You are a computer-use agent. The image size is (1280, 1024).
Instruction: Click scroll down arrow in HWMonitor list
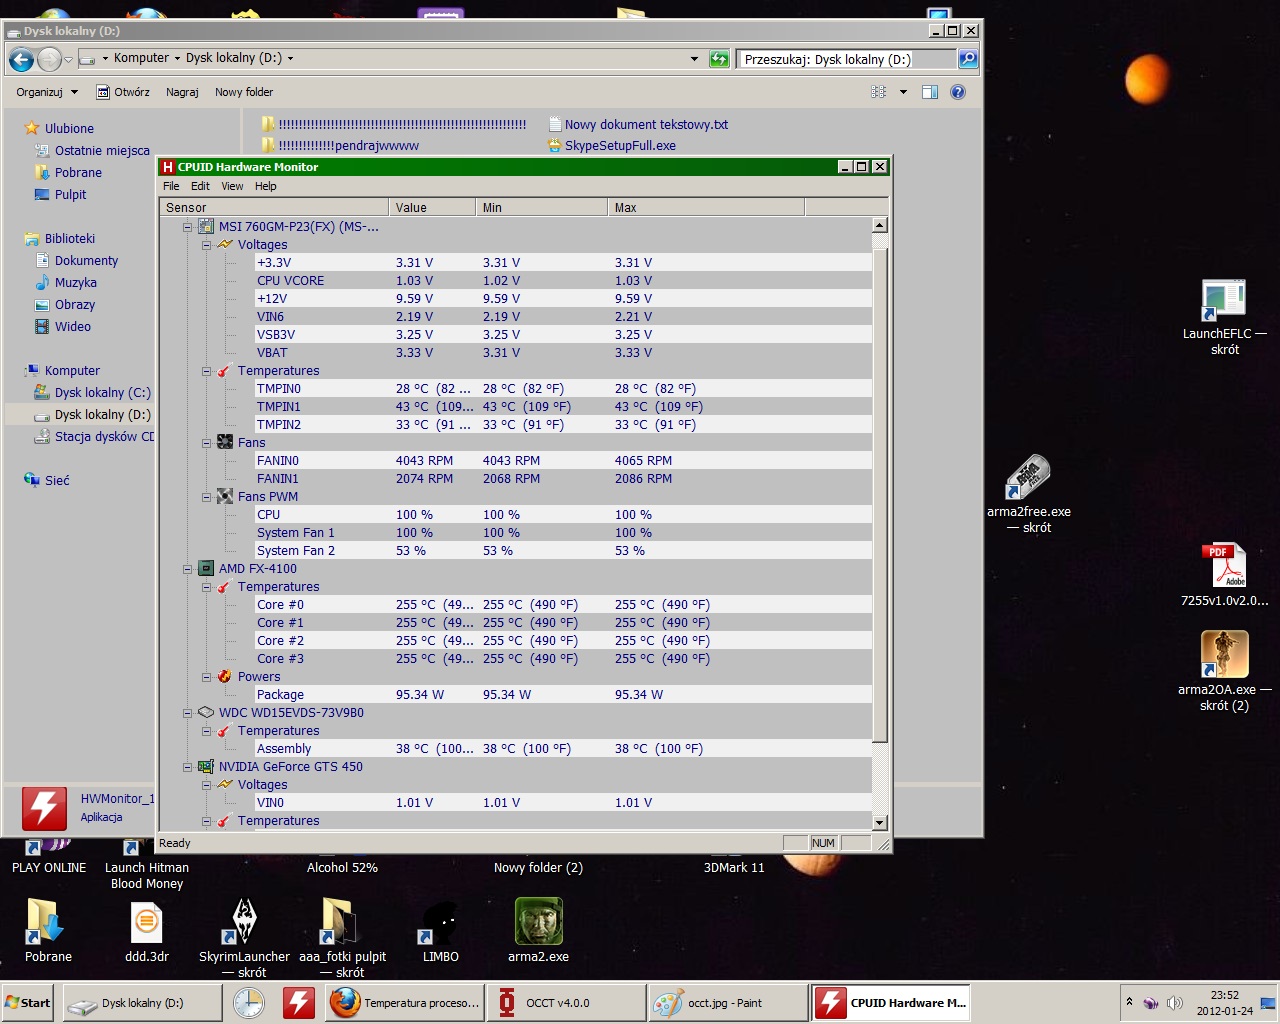pos(880,823)
